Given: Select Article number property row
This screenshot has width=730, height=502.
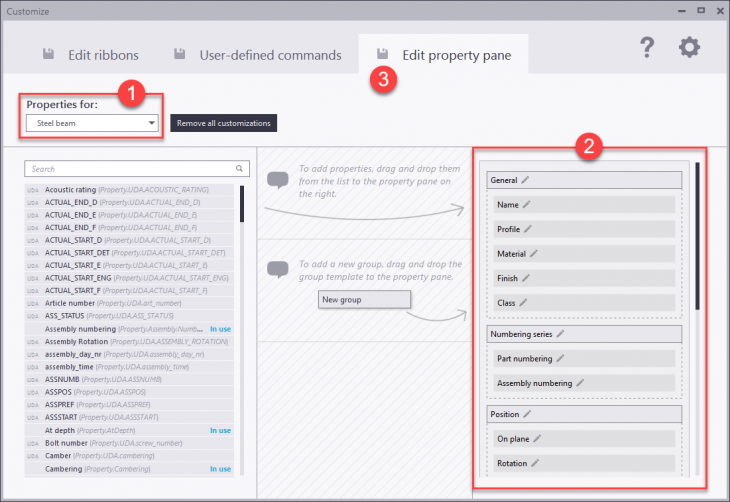Looking at the screenshot, I should [129, 303].
